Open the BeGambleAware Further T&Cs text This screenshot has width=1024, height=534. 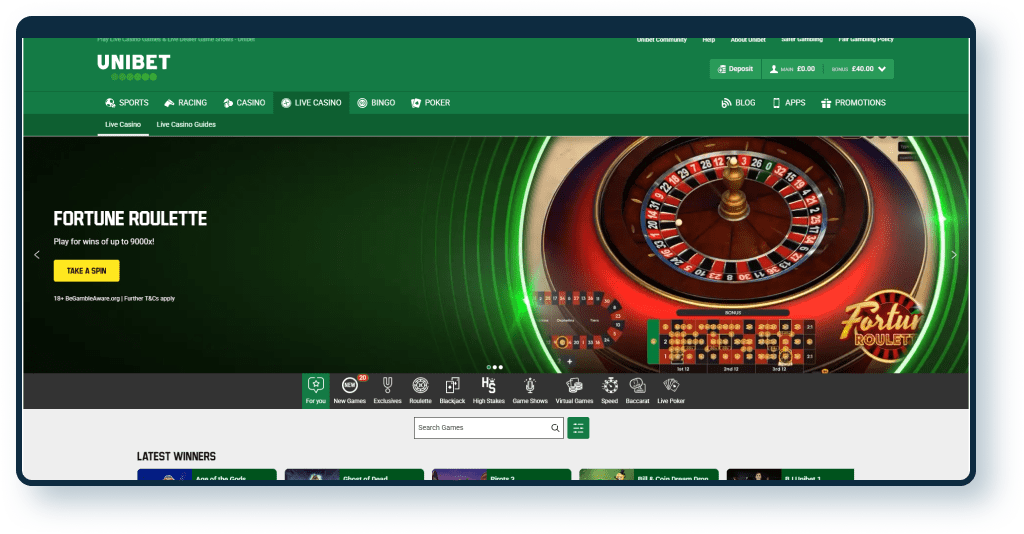click(x=114, y=298)
